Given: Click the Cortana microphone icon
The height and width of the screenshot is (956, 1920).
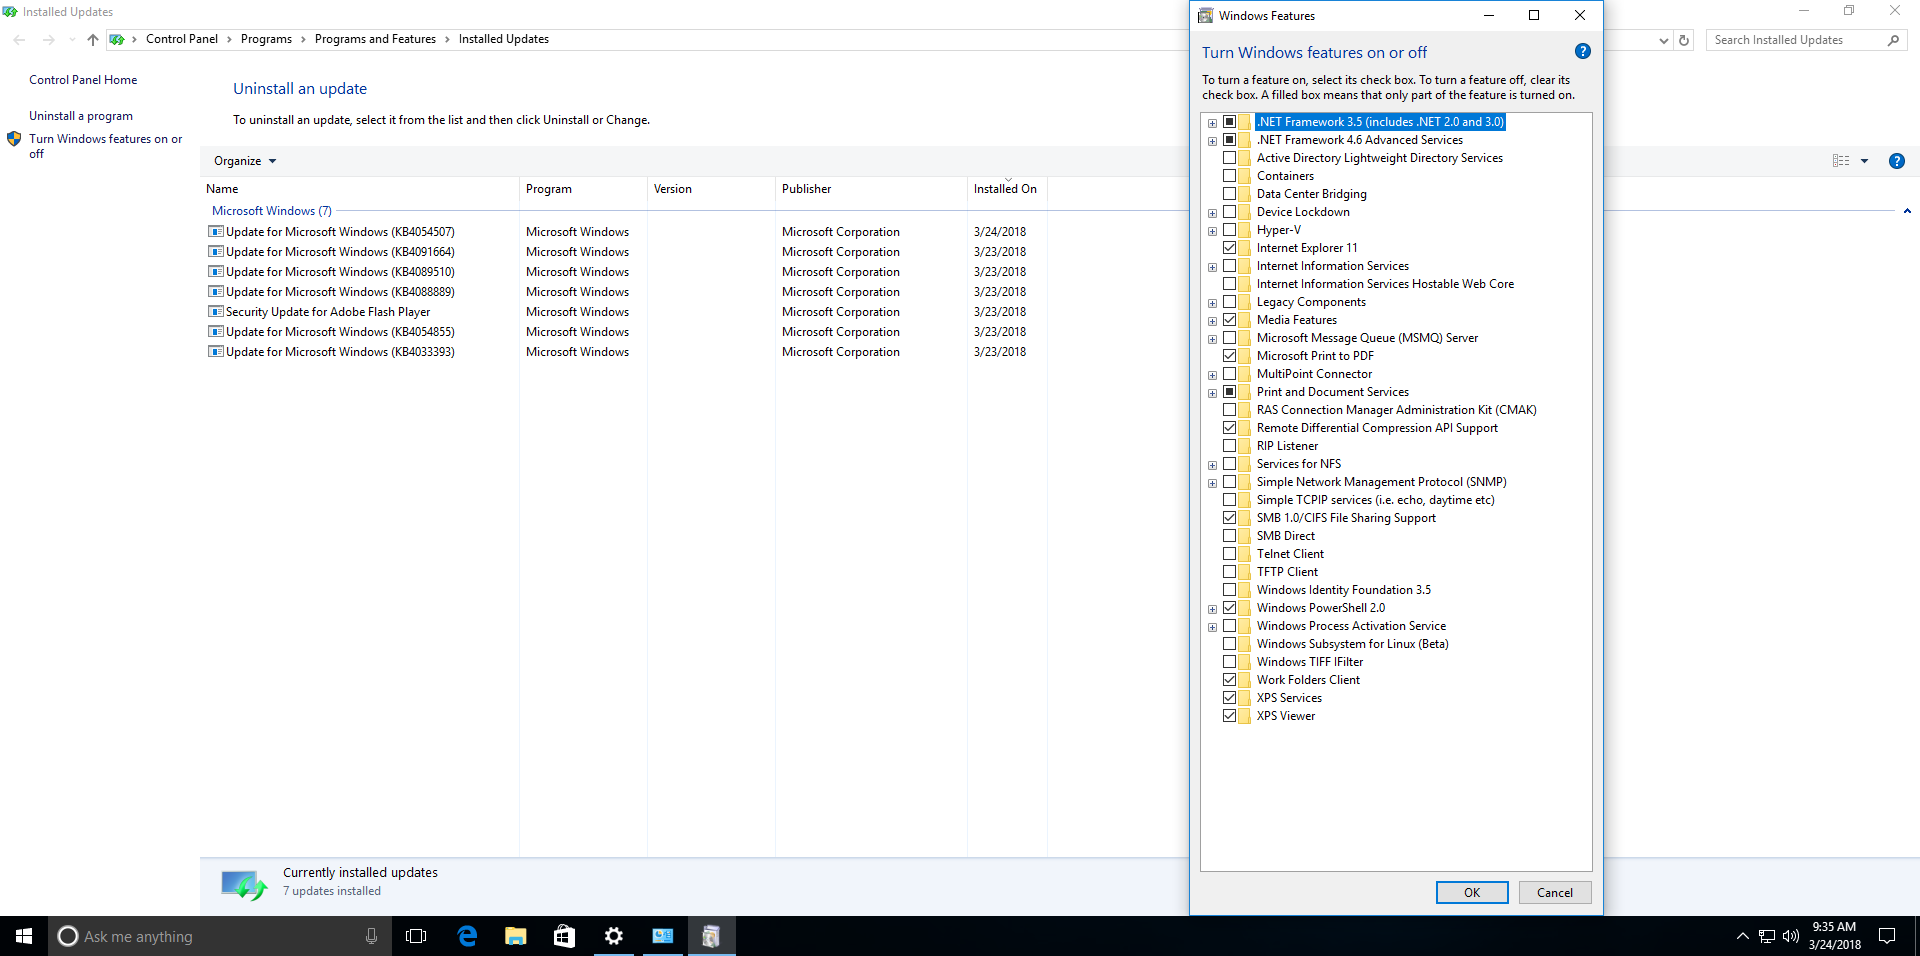Looking at the screenshot, I should [371, 936].
